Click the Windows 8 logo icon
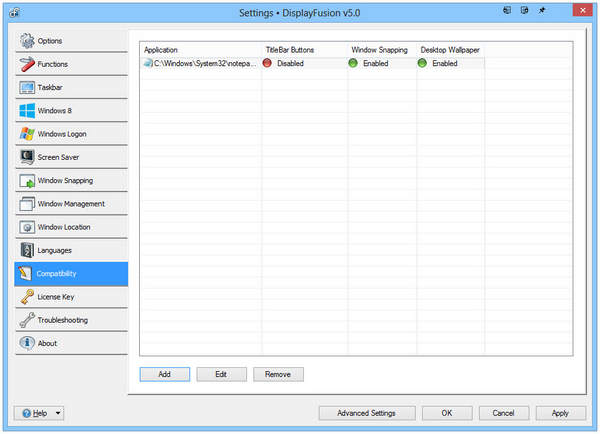The height and width of the screenshot is (434, 600). tap(27, 111)
